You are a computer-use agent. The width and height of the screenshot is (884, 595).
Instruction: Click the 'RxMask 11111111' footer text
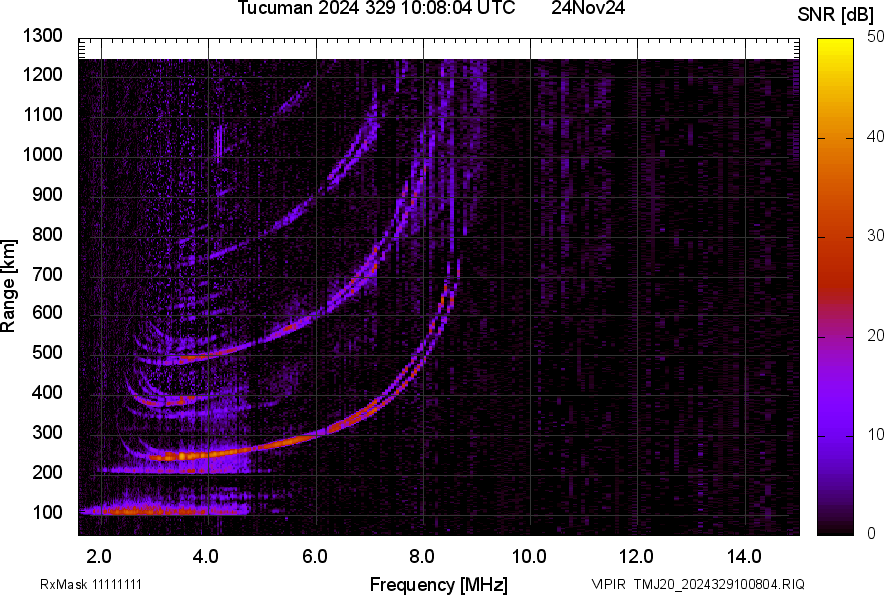coord(91,584)
